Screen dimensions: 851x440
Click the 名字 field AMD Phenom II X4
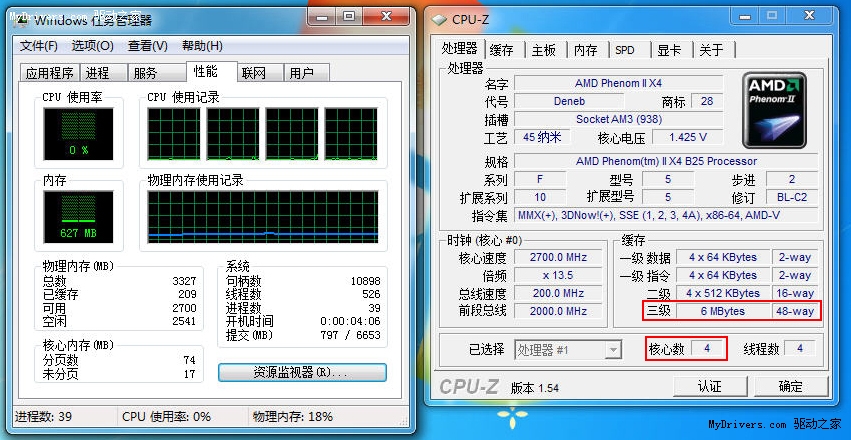pyautogui.click(x=619, y=84)
